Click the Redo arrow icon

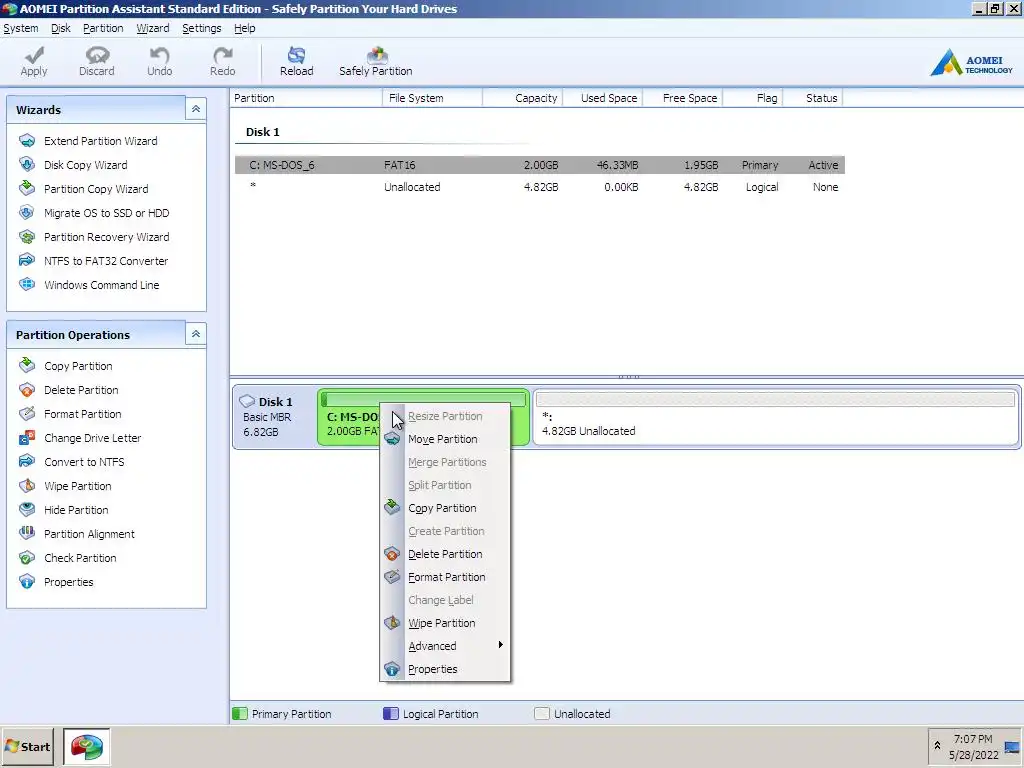[223, 55]
